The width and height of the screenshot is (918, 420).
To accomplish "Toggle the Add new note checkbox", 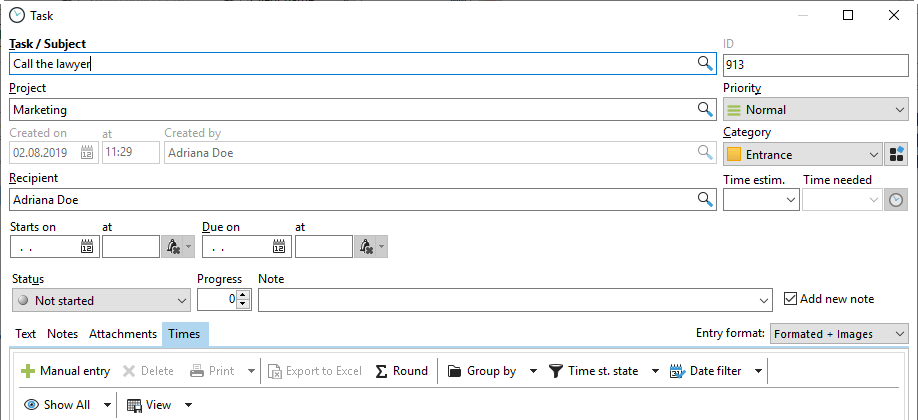I will [x=791, y=299].
